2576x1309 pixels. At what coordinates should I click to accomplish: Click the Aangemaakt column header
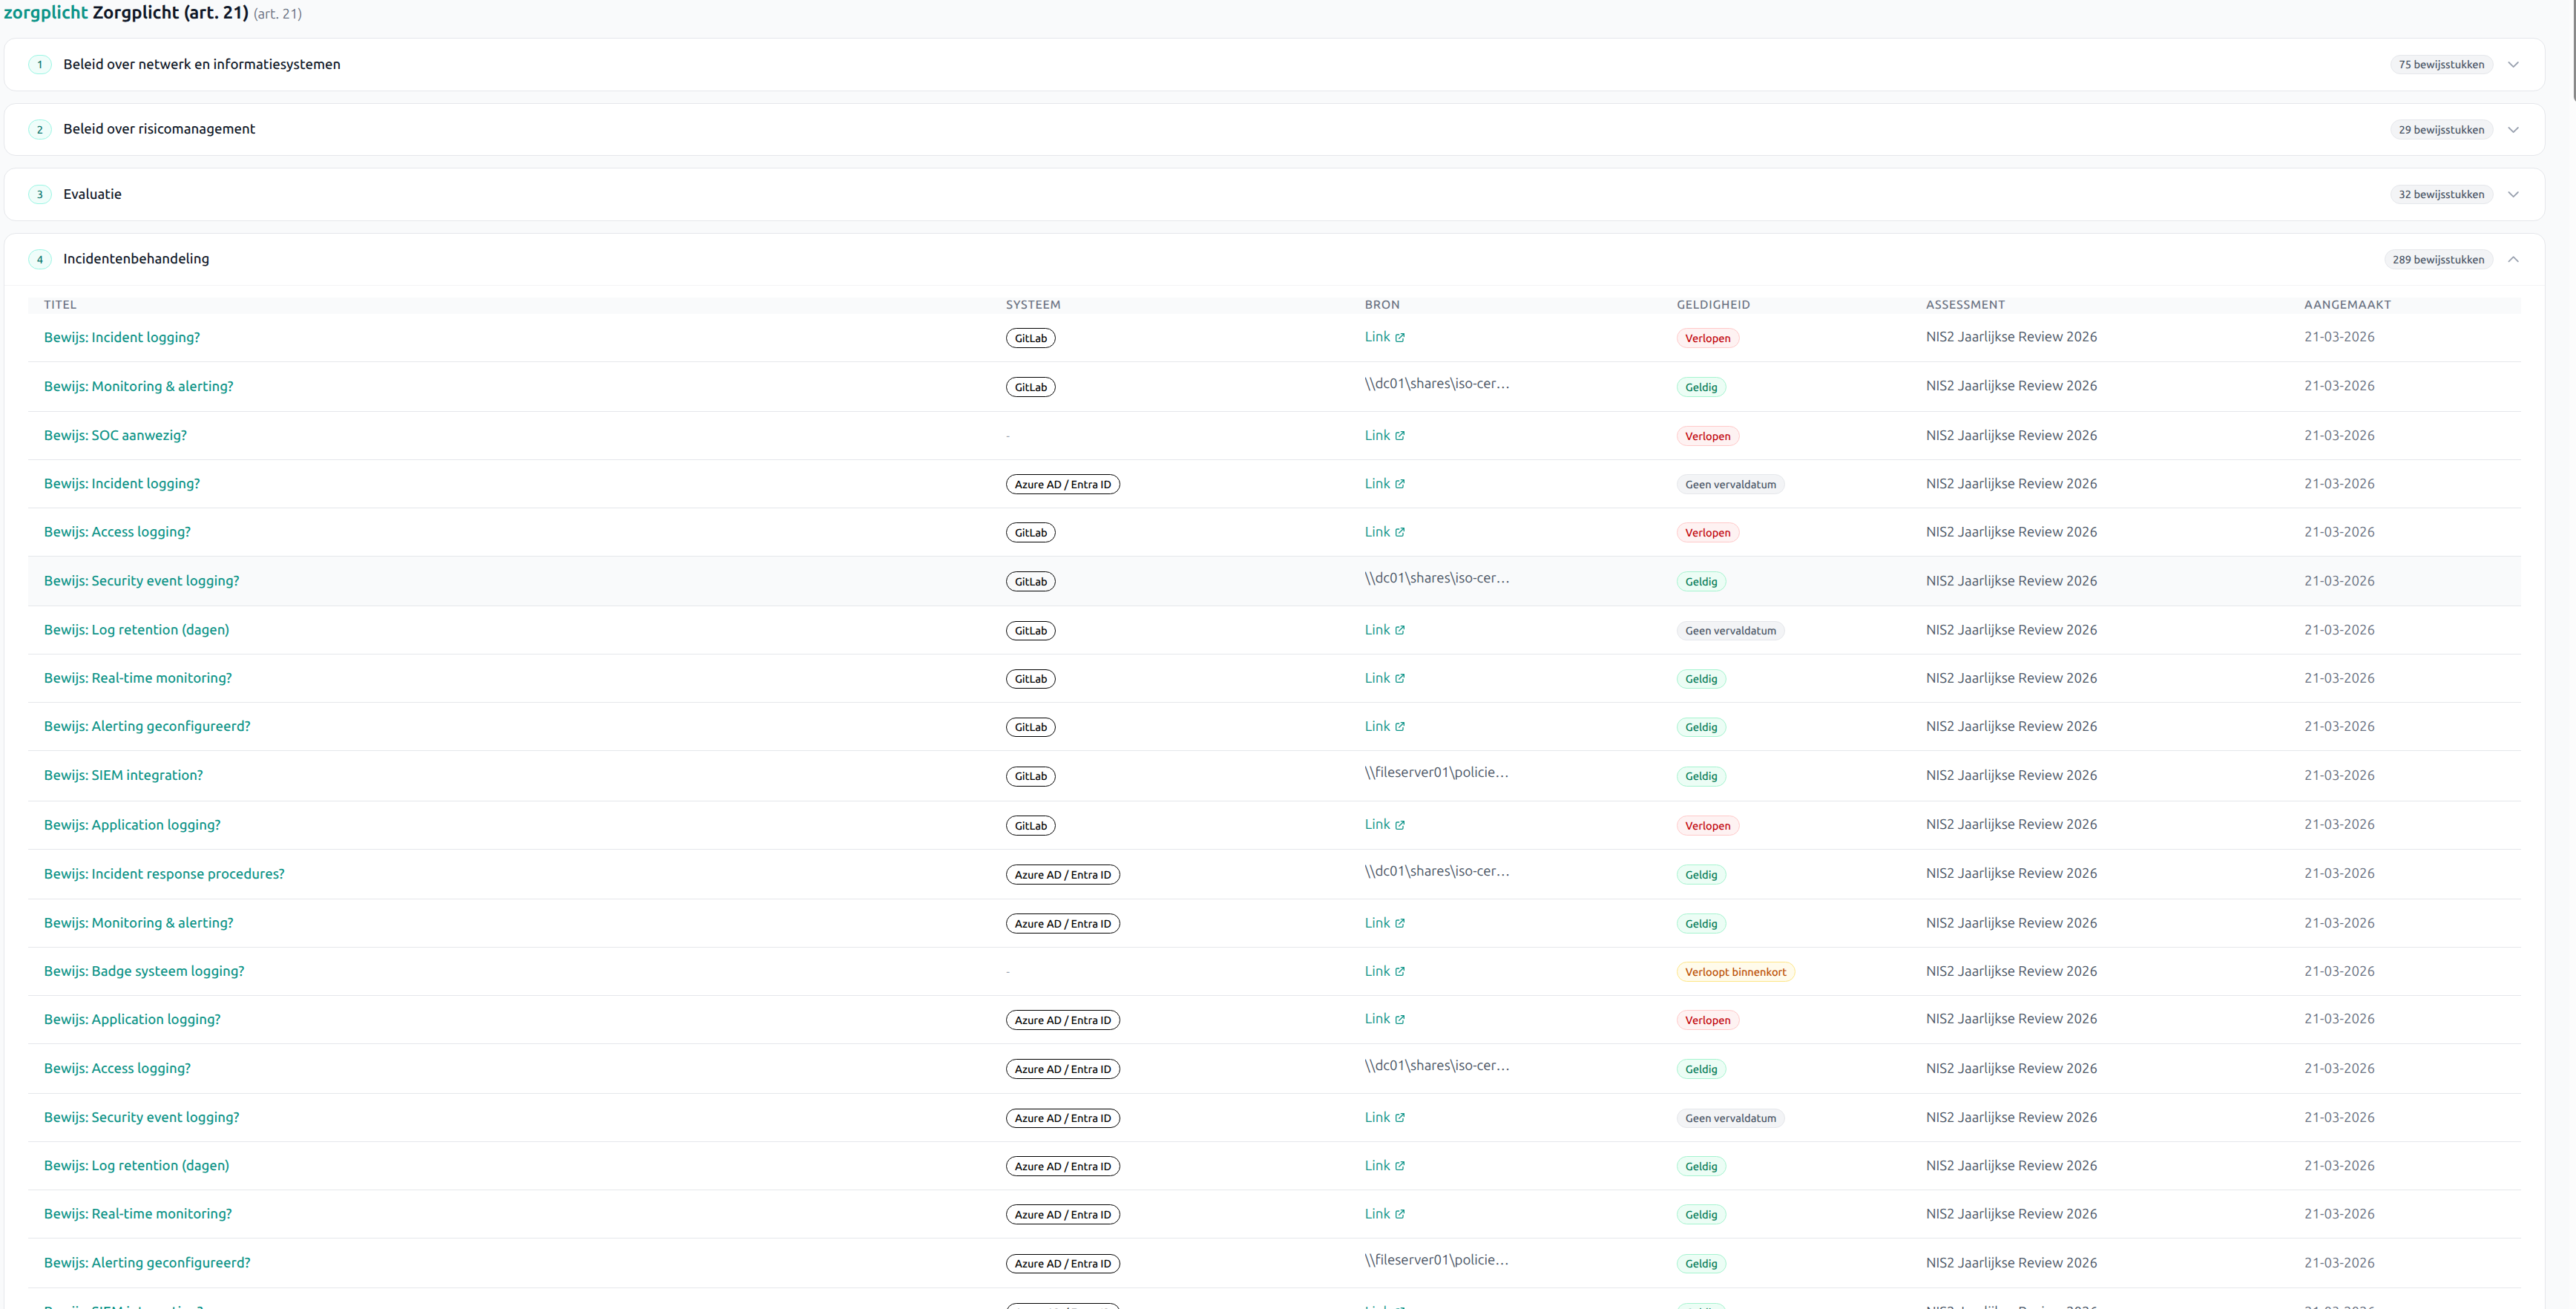pos(2347,305)
